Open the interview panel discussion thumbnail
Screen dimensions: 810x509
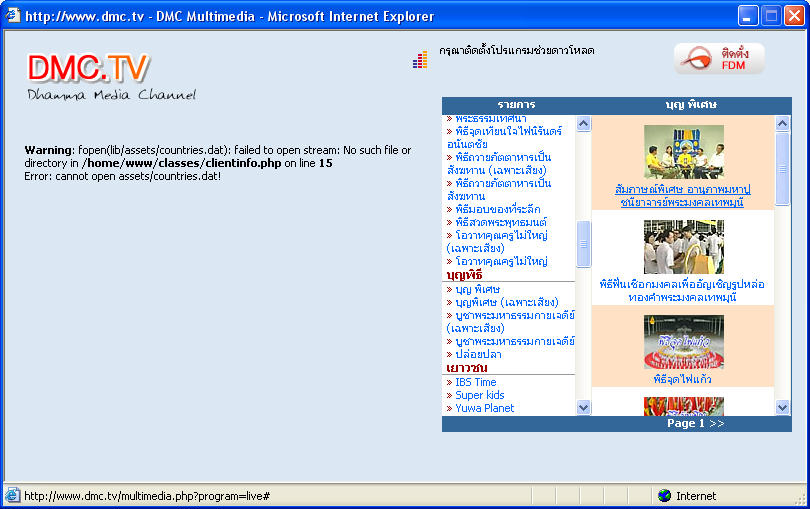tap(683, 152)
